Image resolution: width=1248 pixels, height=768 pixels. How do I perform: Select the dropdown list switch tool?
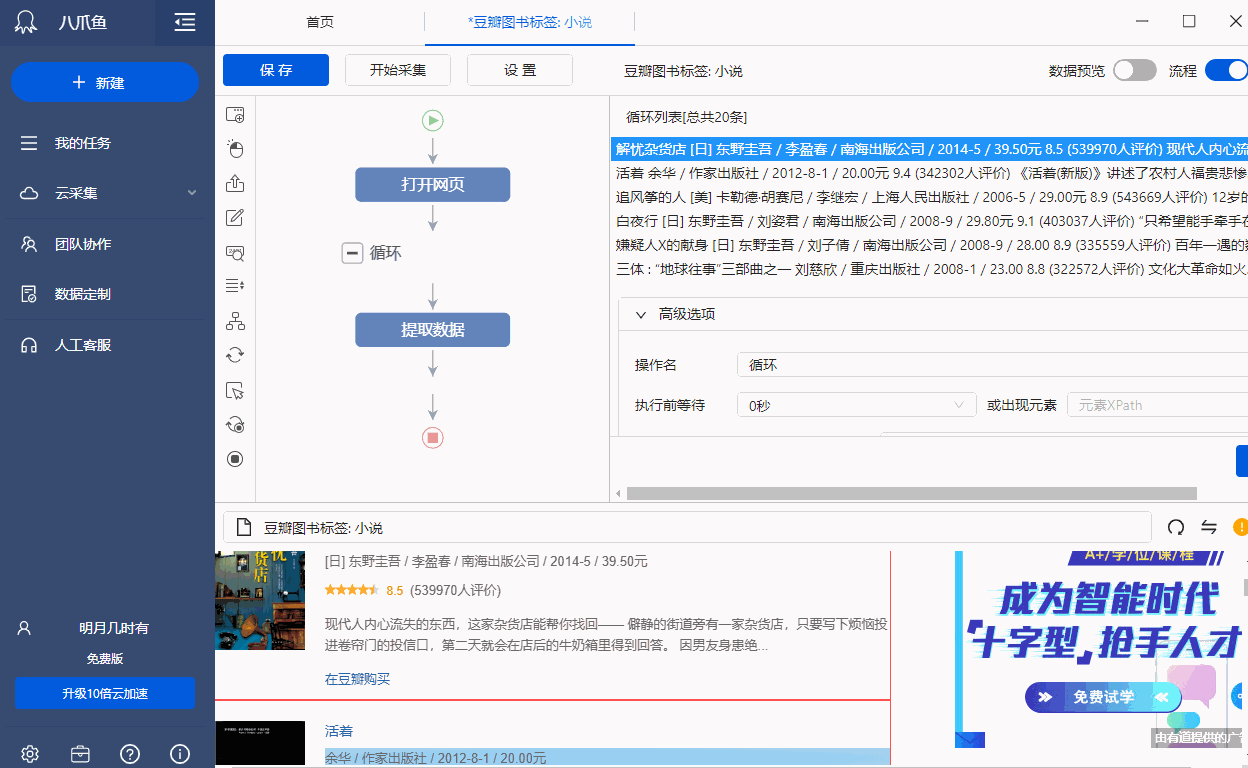[x=235, y=286]
